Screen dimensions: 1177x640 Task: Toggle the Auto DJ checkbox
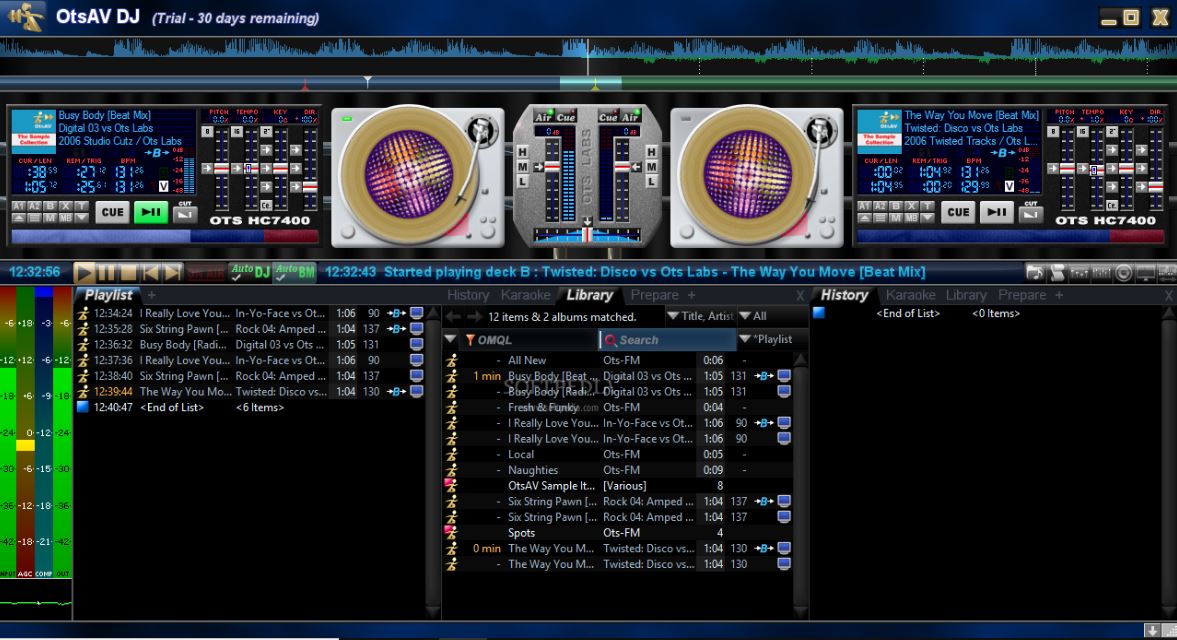(251, 272)
